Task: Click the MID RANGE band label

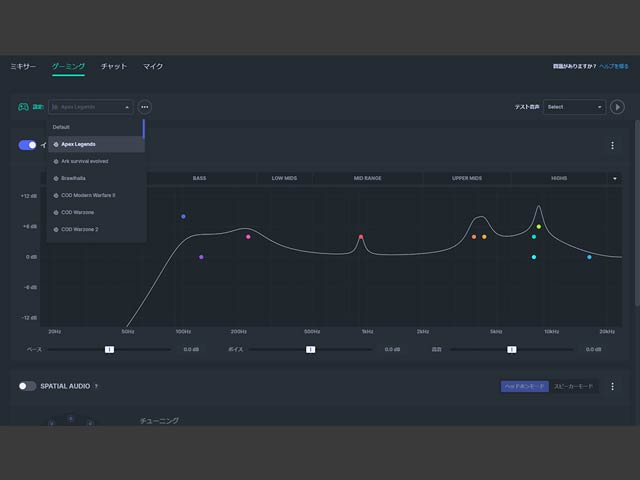Action: pyautogui.click(x=367, y=178)
